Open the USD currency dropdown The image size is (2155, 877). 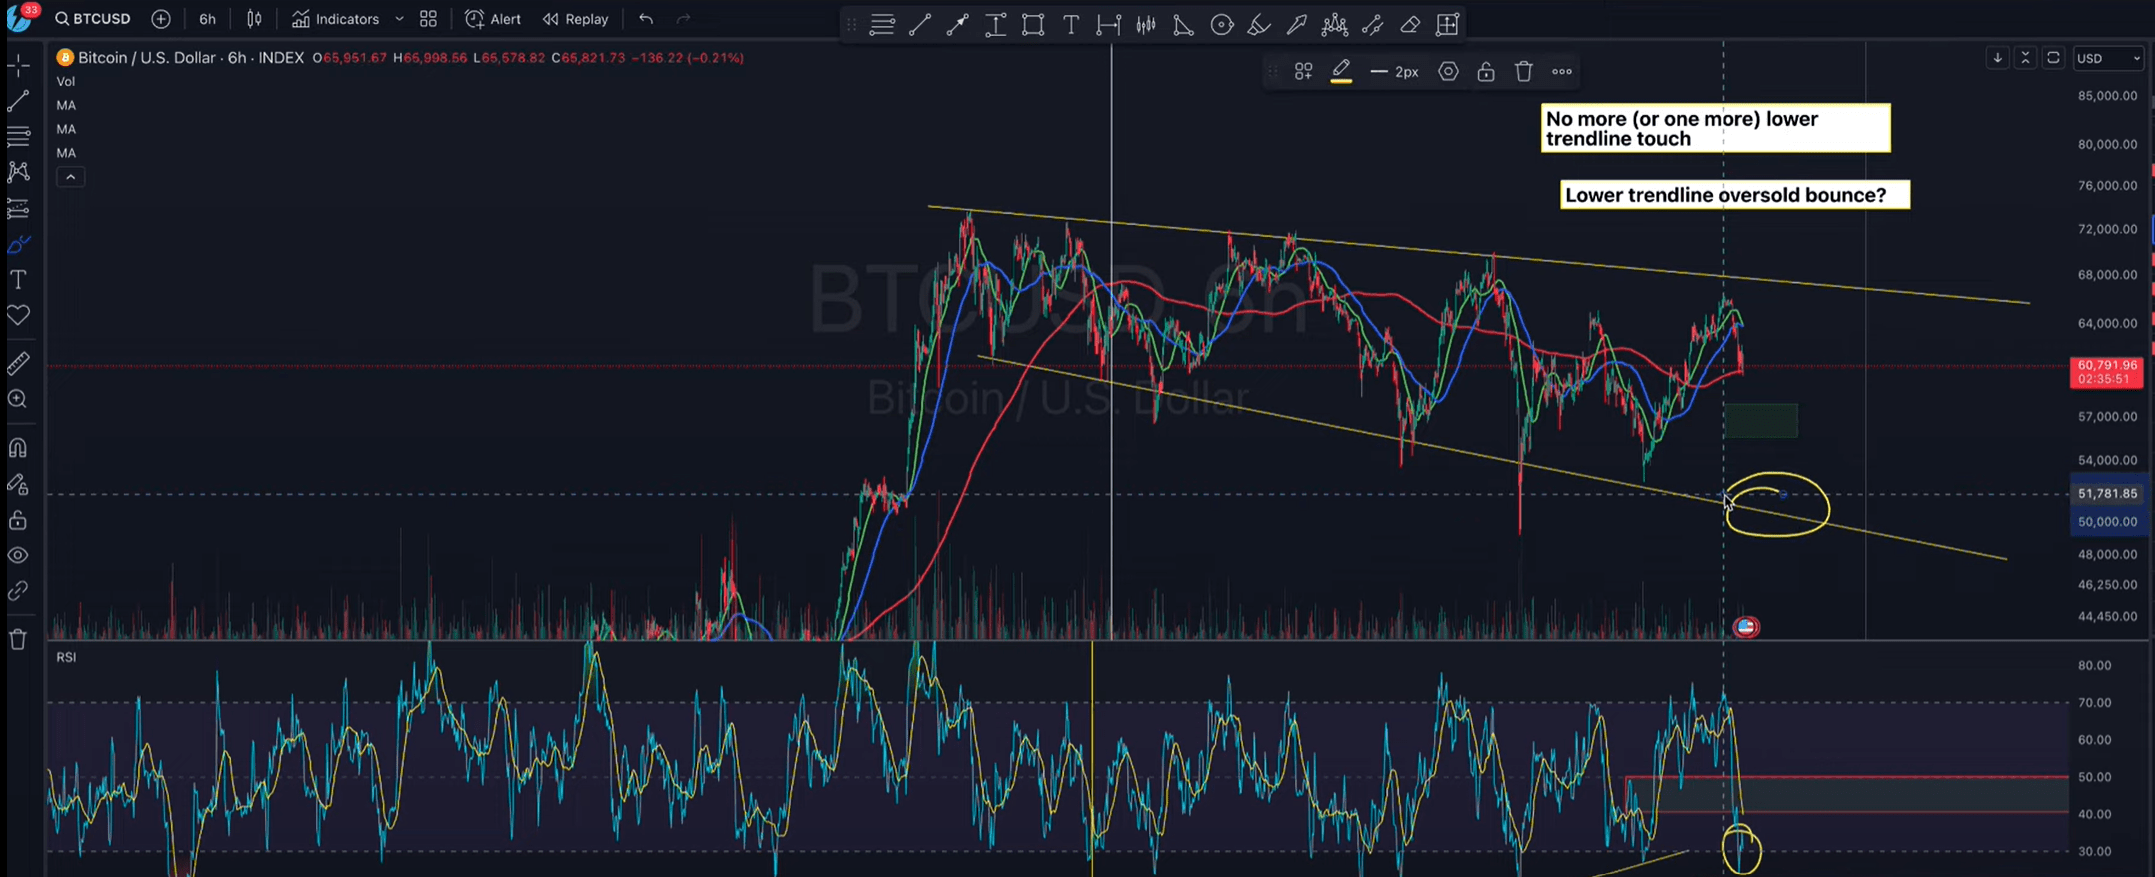point(2108,58)
